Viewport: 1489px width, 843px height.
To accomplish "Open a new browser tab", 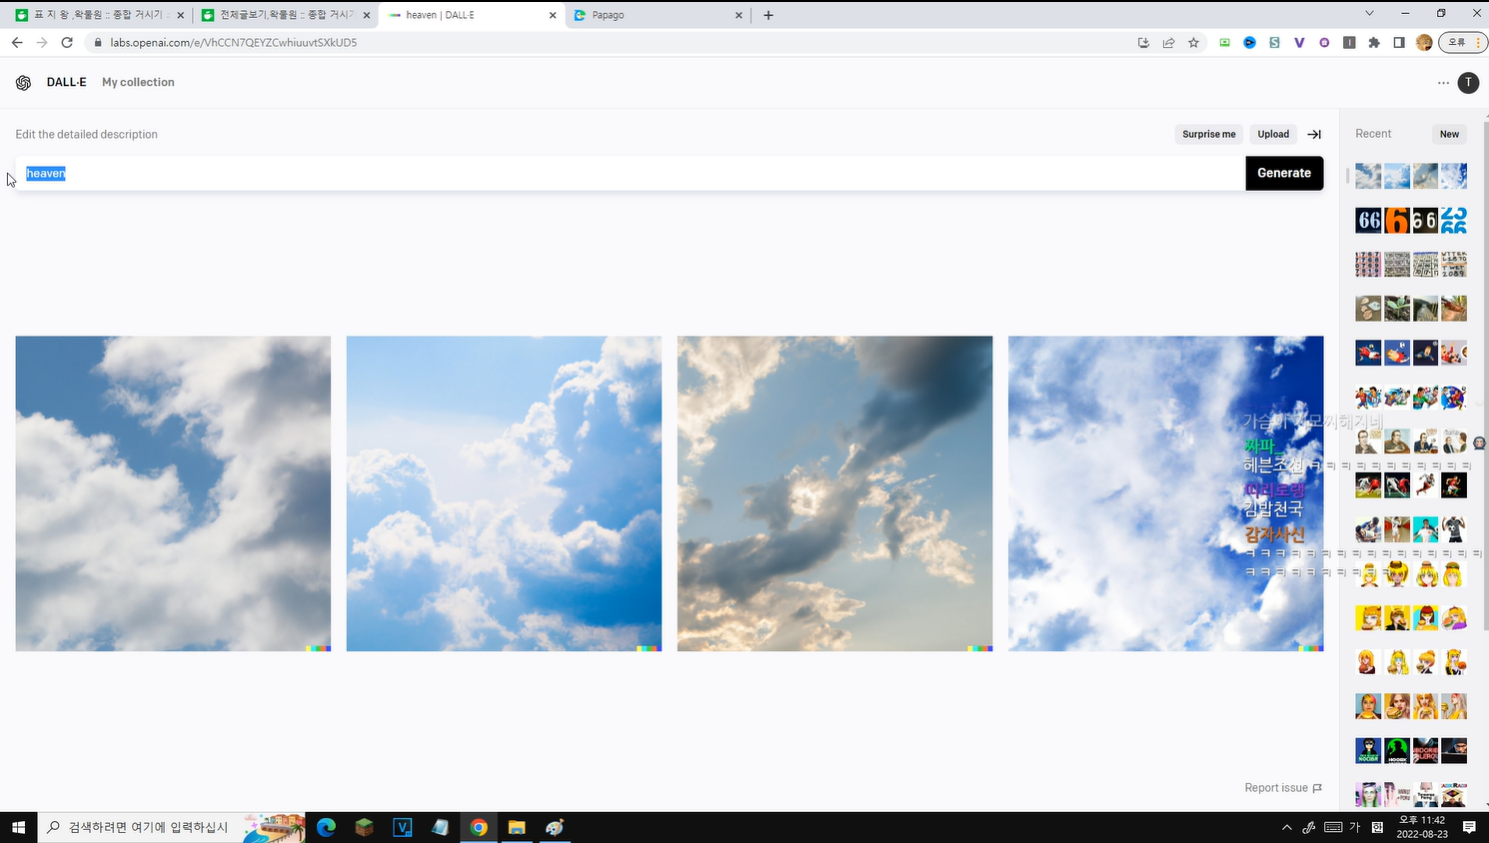I will click(768, 15).
